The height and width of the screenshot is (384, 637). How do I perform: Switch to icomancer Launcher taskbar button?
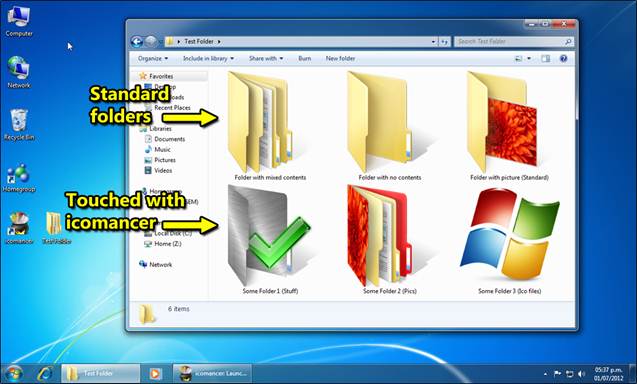click(212, 373)
